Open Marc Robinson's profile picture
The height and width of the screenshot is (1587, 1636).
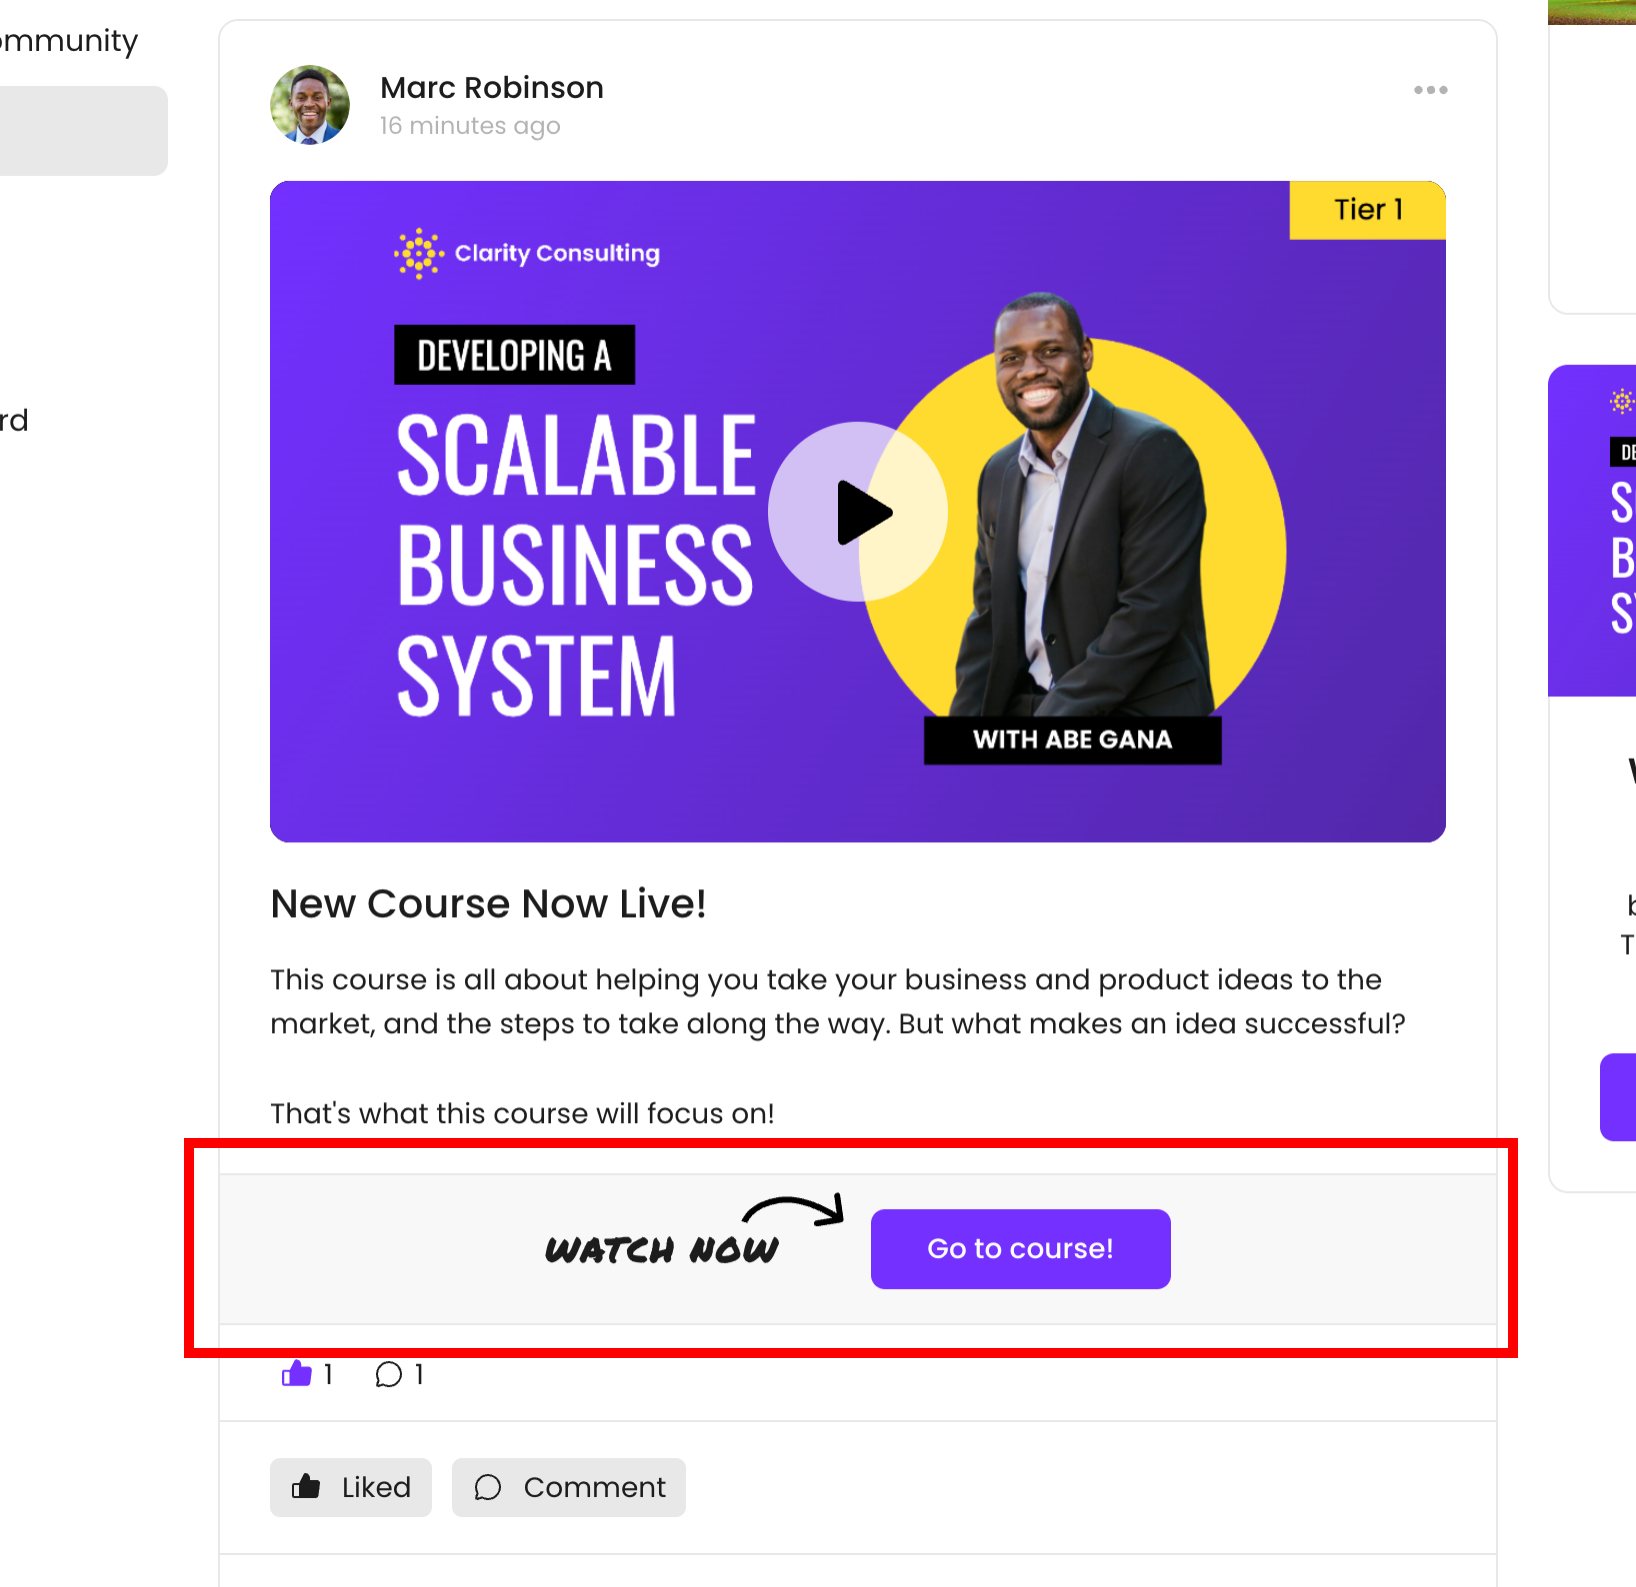[x=310, y=105]
